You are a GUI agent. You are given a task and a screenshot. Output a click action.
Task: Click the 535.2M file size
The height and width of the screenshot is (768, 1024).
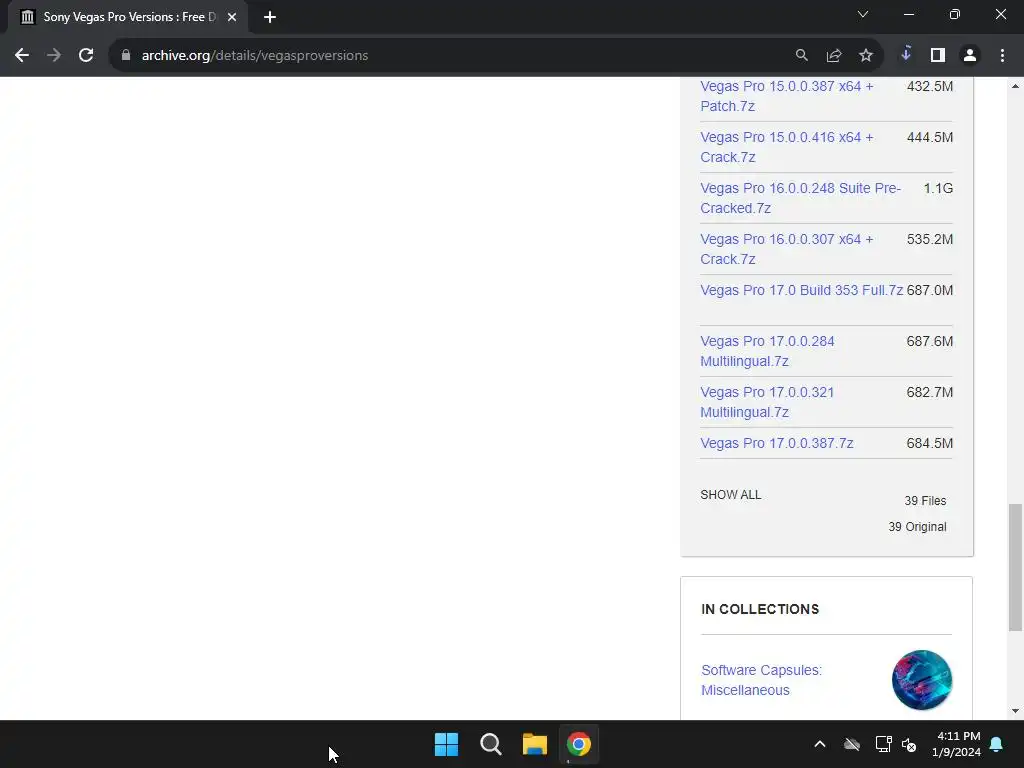click(x=930, y=239)
